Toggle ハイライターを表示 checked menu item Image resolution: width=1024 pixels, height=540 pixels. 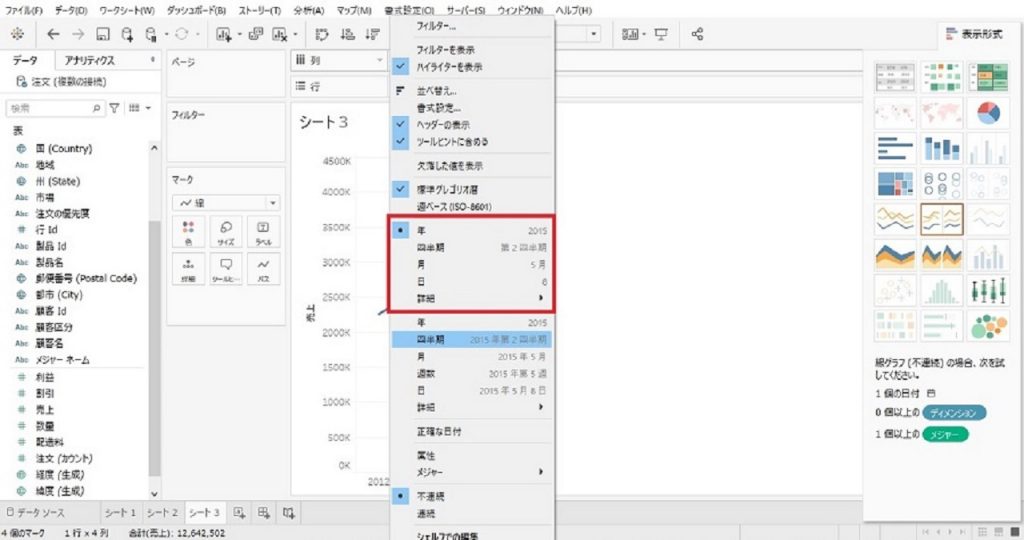pyautogui.click(x=472, y=67)
